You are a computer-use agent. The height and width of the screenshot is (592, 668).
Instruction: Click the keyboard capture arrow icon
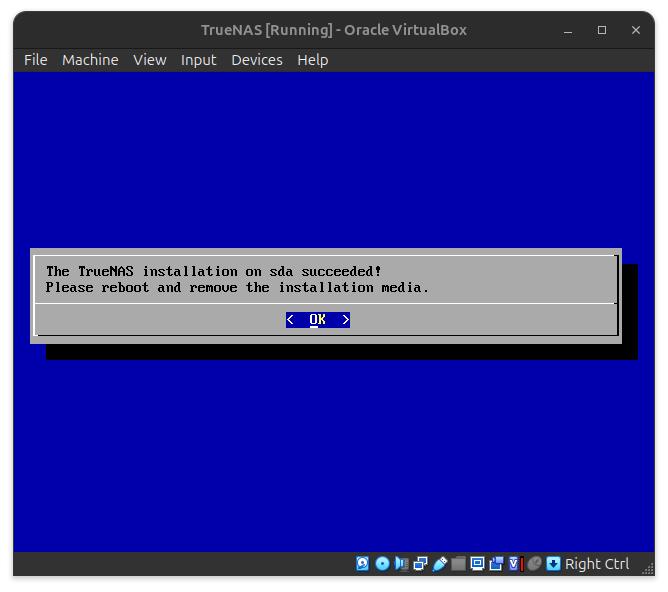tap(553, 564)
